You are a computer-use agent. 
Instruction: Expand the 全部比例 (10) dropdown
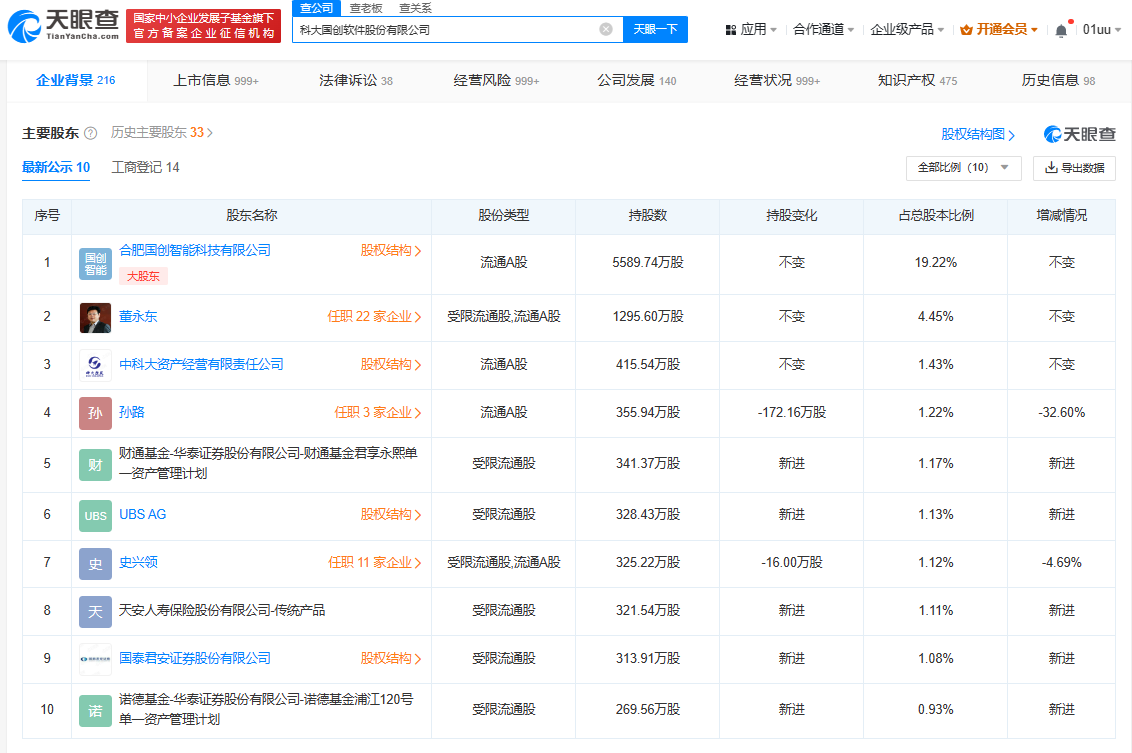(963, 168)
